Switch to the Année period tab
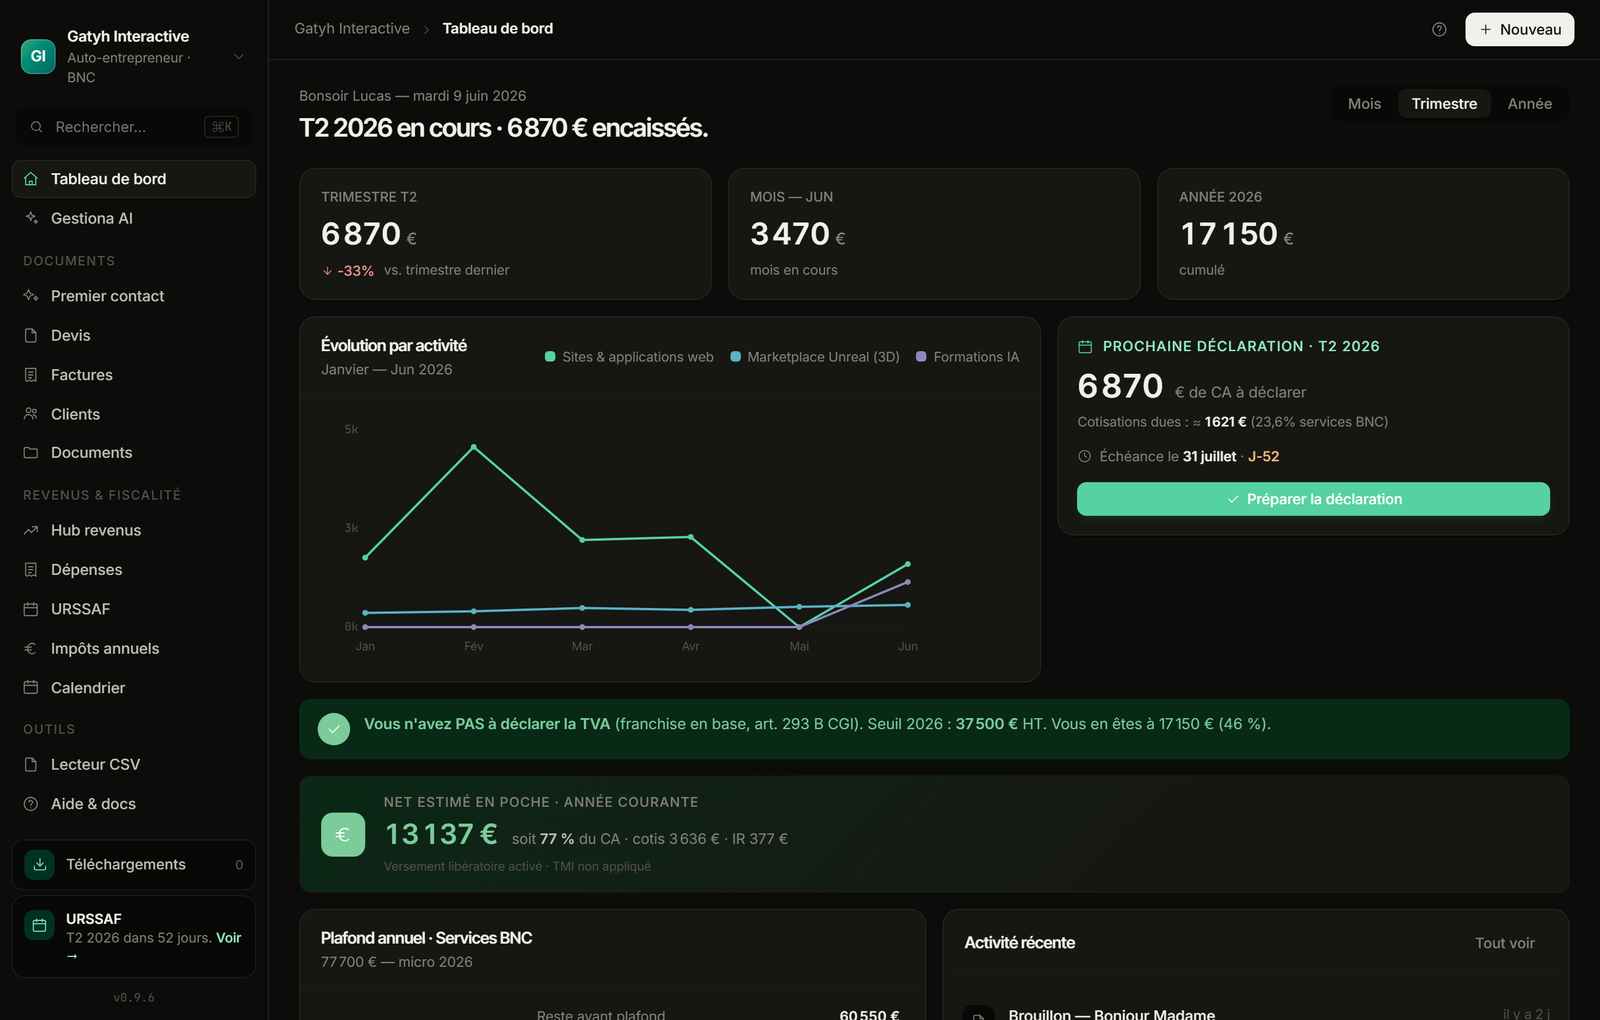Viewport: 1600px width, 1020px height. 1530,104
